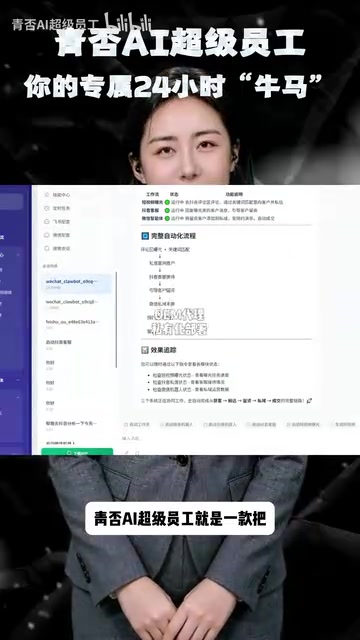The height and width of the screenshot is (640, 360).
Task: Click the clock icon beside 定时任务
Action: (x=47, y=208)
